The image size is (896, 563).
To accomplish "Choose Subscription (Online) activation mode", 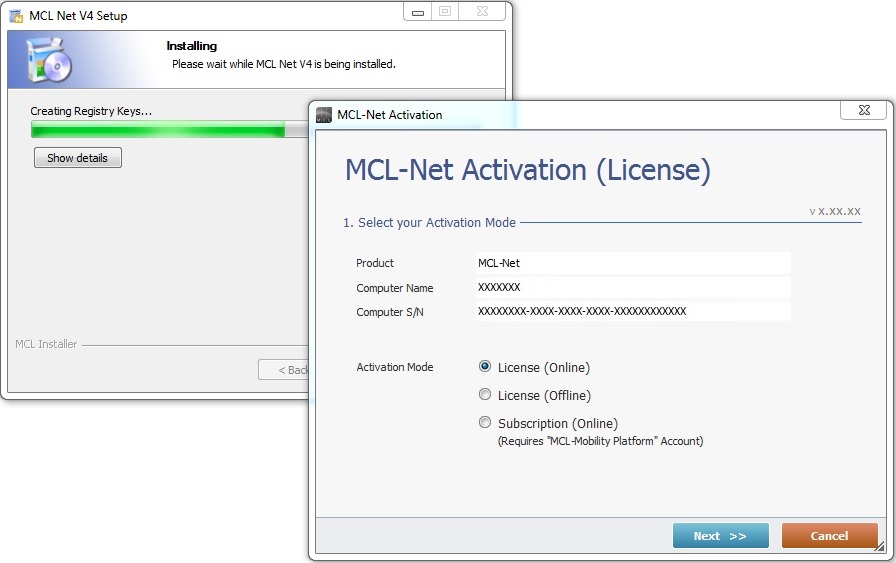I will coord(485,422).
